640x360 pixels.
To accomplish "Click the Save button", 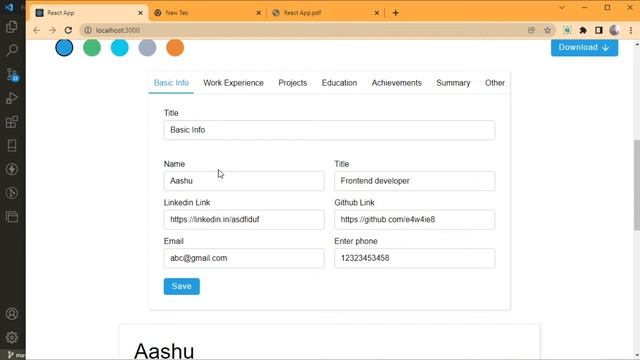I will coord(182,286).
